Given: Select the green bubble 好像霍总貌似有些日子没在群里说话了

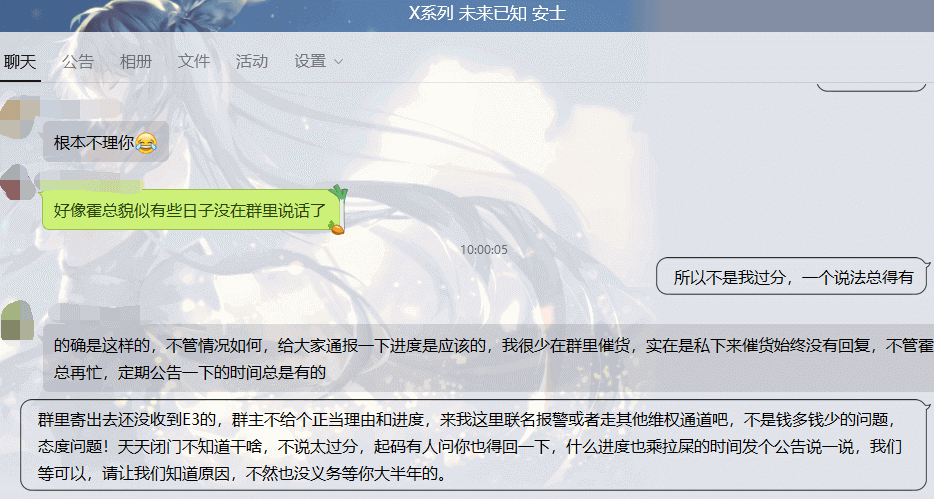Looking at the screenshot, I should [191, 210].
